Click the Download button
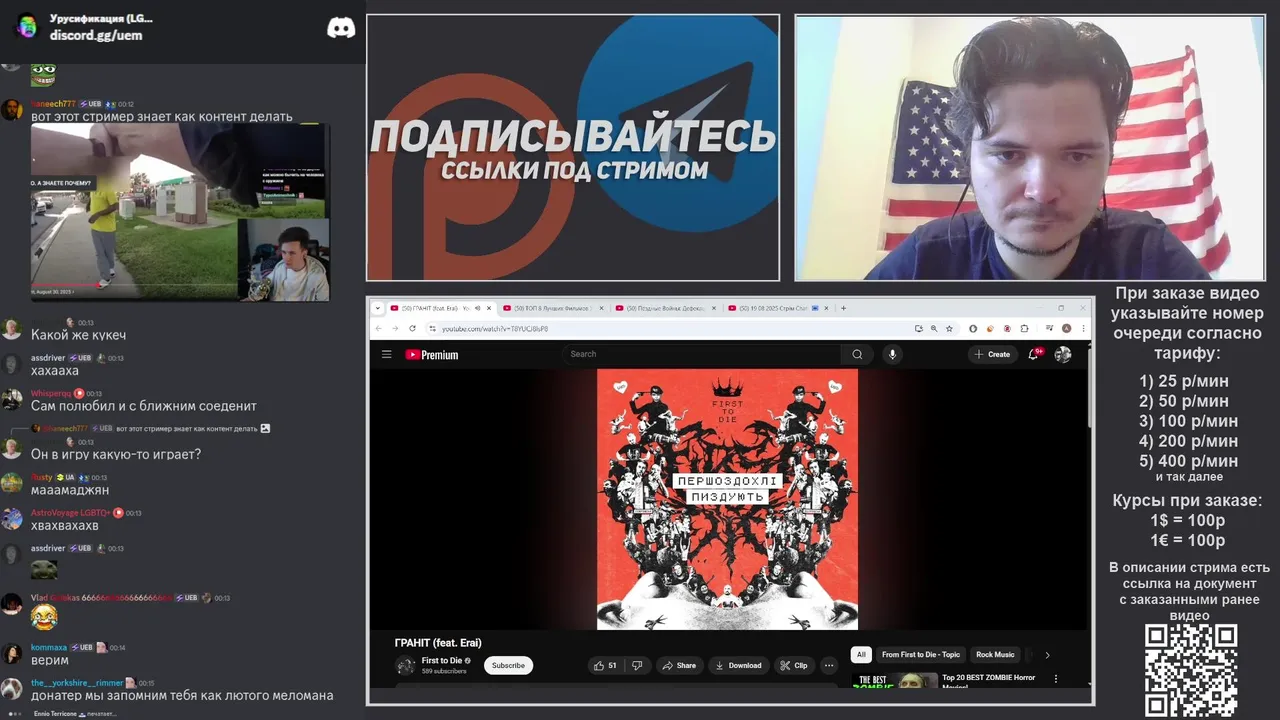Viewport: 1280px width, 720px height. 739,665
